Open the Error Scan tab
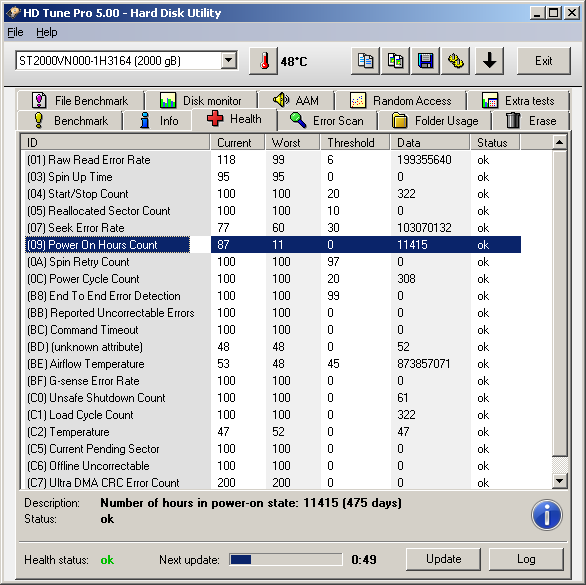Screen dimensions: 586x585 (327, 121)
